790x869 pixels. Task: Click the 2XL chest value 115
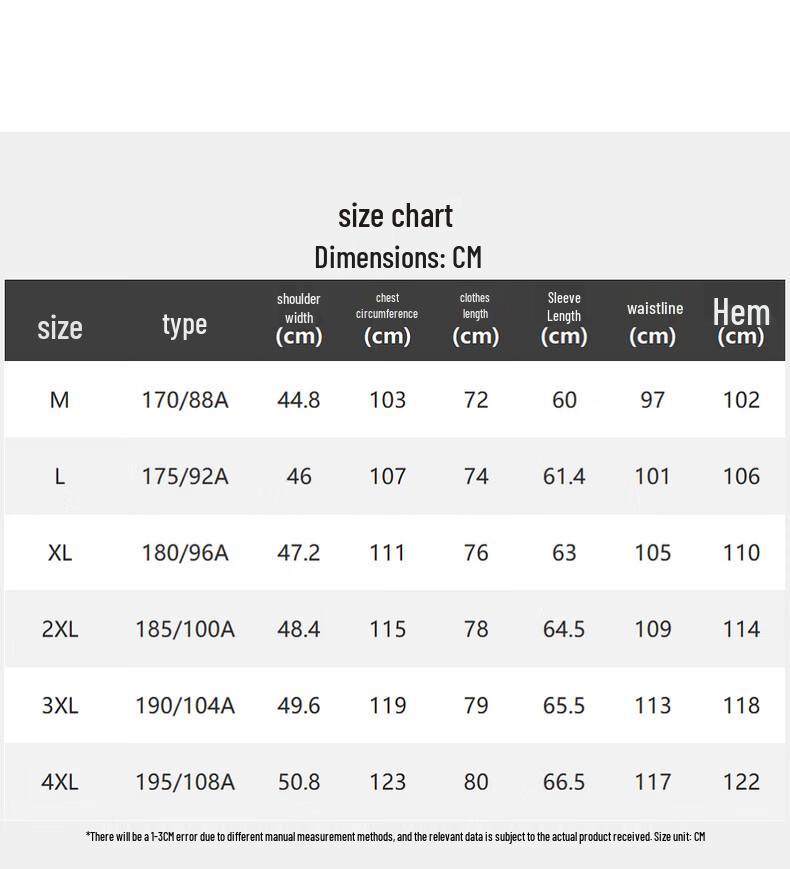click(387, 629)
